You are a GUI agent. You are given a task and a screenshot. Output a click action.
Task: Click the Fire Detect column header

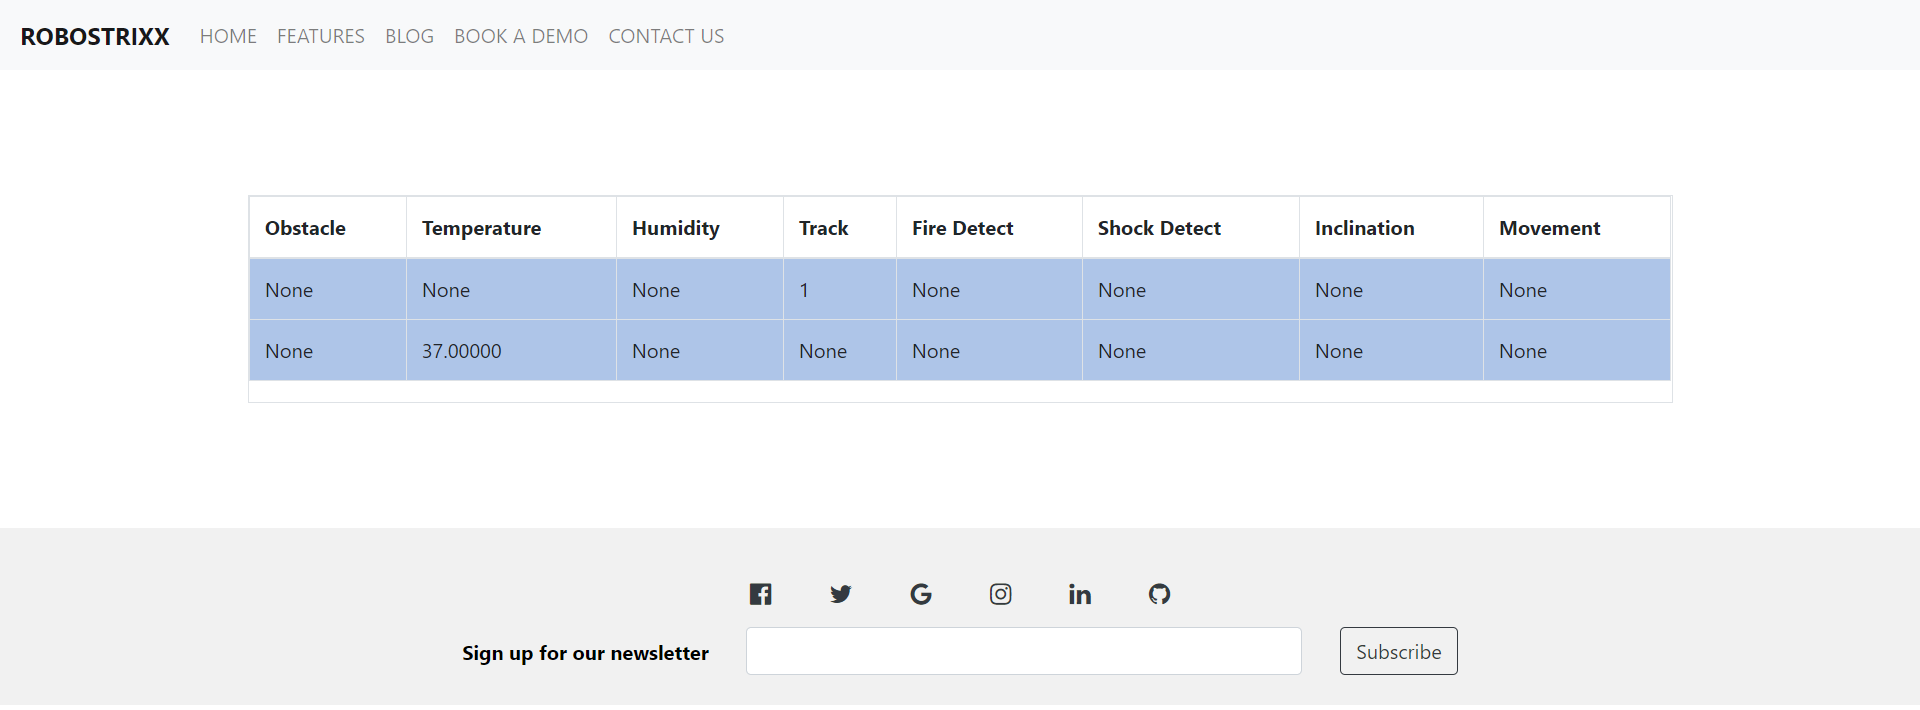[962, 228]
